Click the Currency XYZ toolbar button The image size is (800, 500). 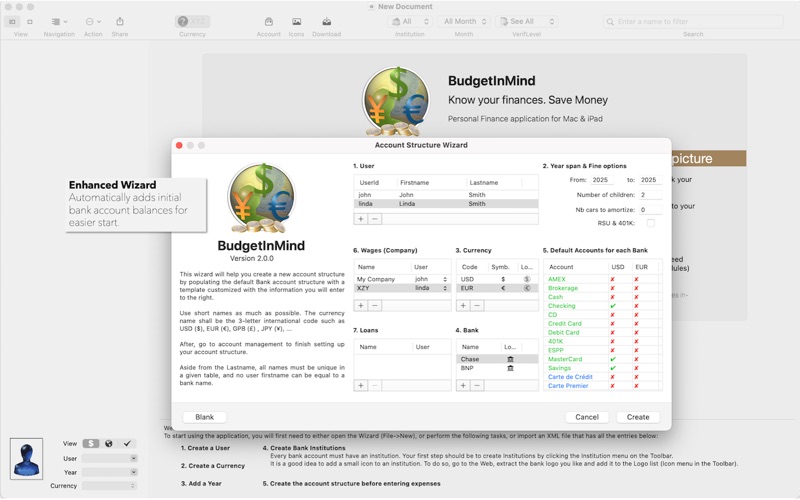click(192, 21)
